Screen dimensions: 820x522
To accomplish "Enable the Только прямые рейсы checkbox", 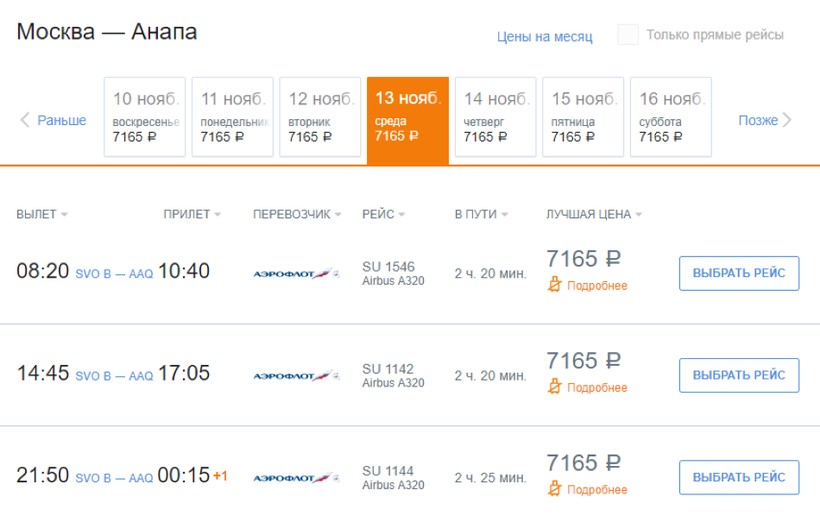I will click(x=628, y=35).
